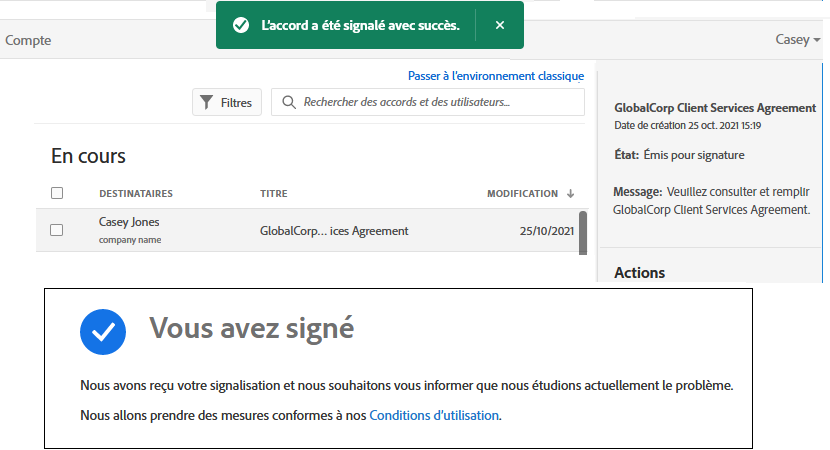Open the Compte menu
Screen dimensions: 830x450
click(28, 40)
